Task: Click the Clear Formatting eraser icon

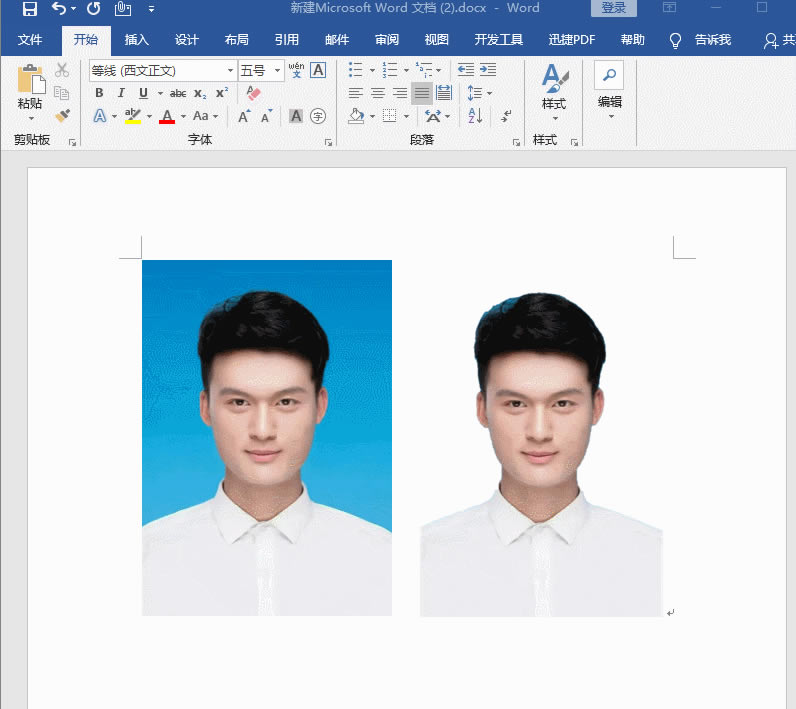Action: coord(253,93)
